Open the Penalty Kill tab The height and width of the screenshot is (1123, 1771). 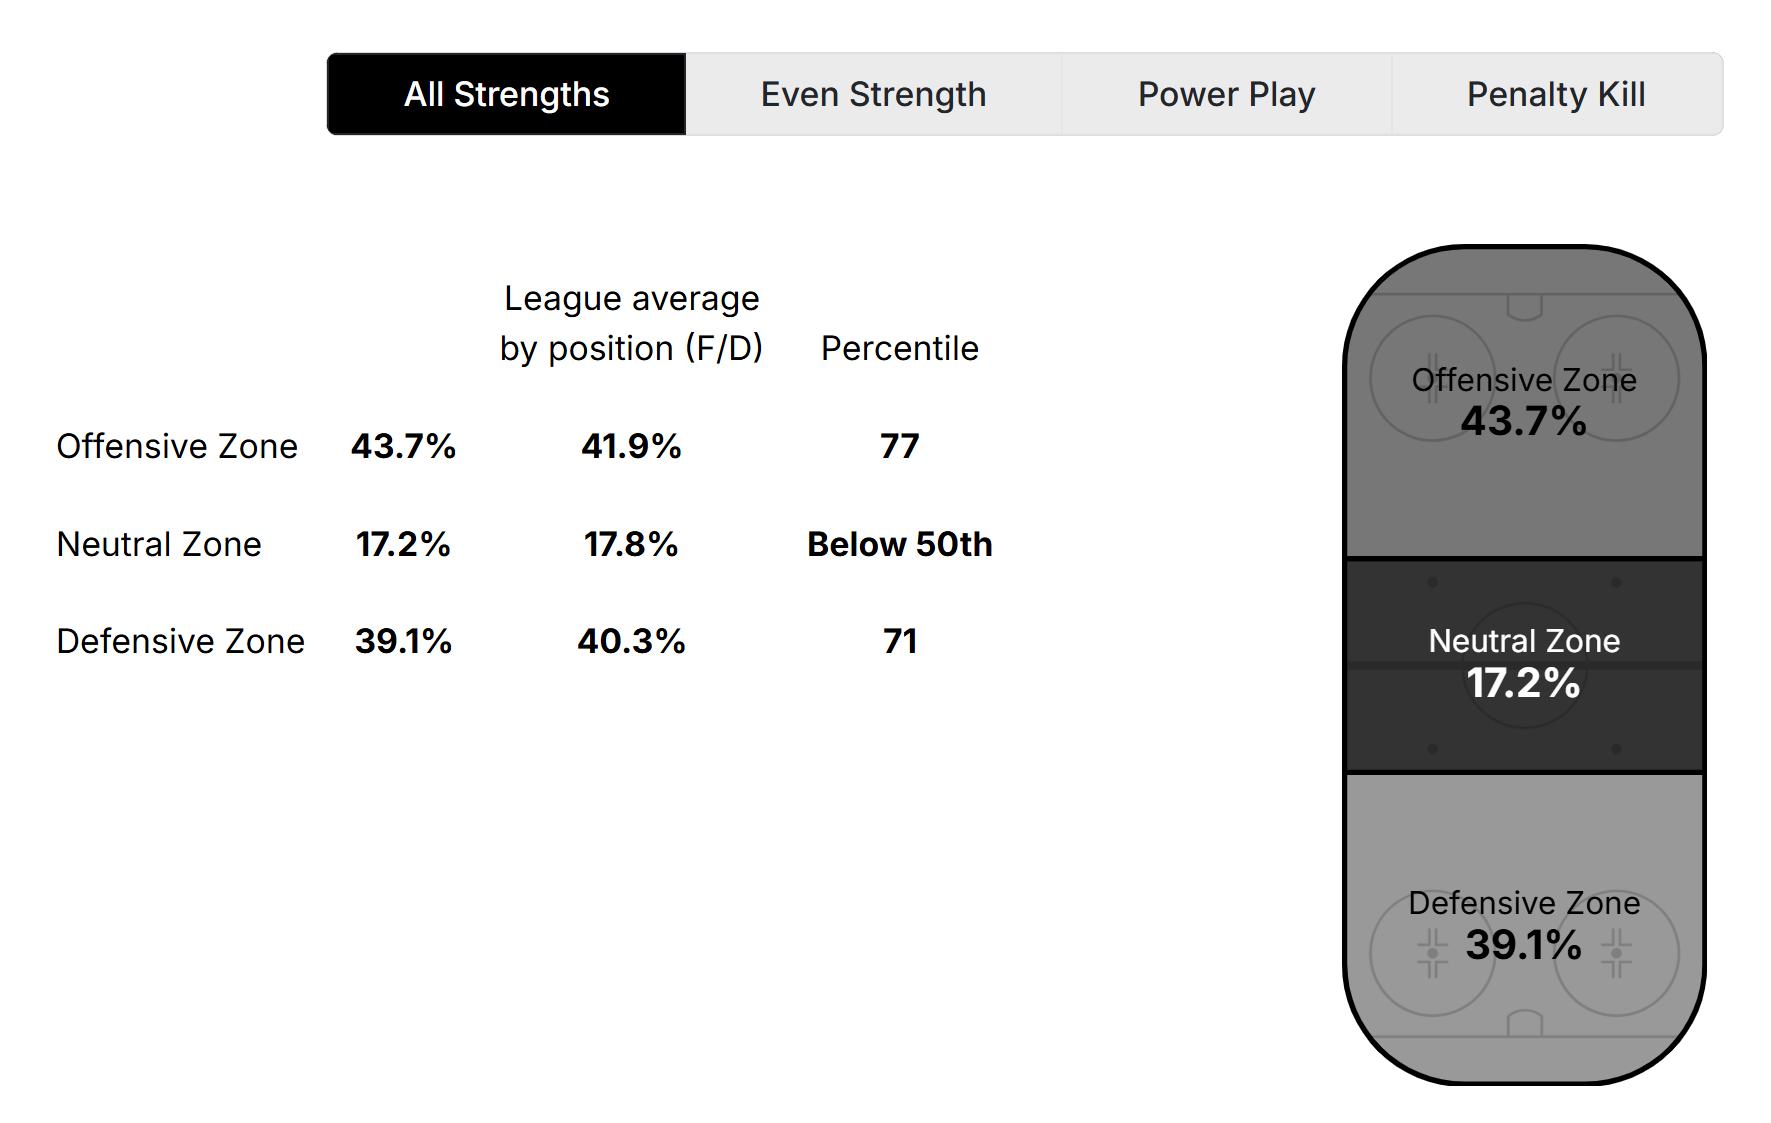1555,93
